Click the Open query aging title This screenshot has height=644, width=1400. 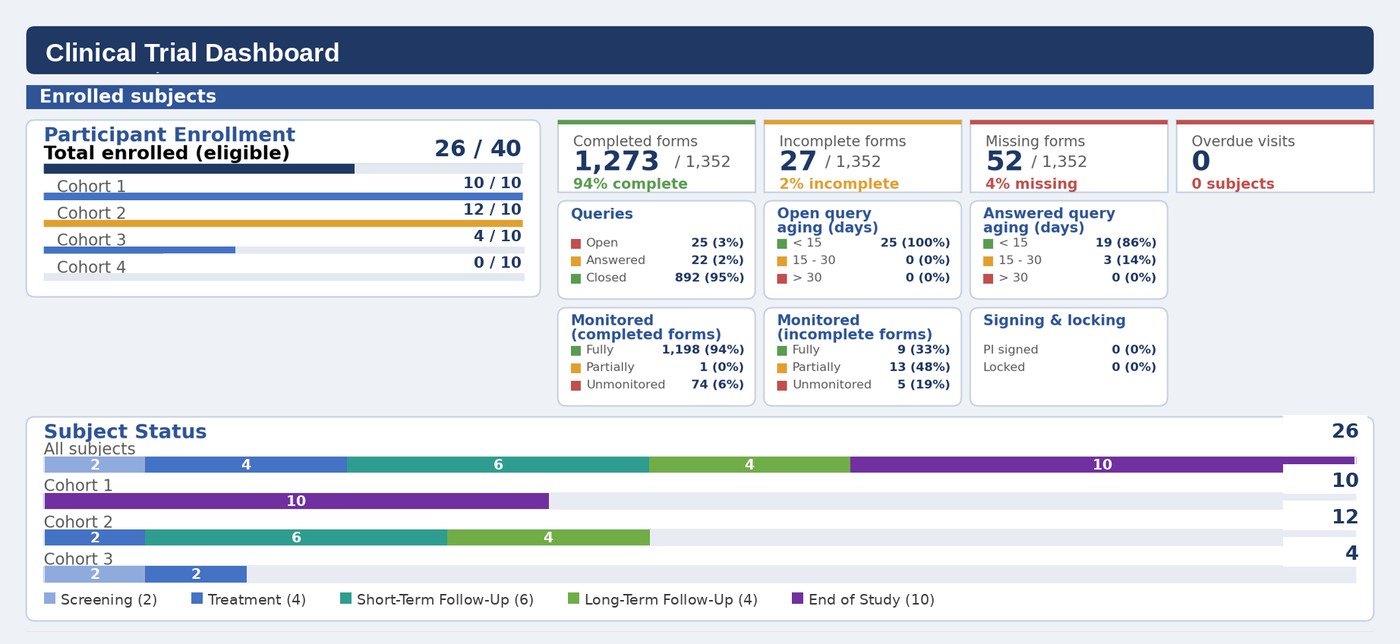coord(824,220)
